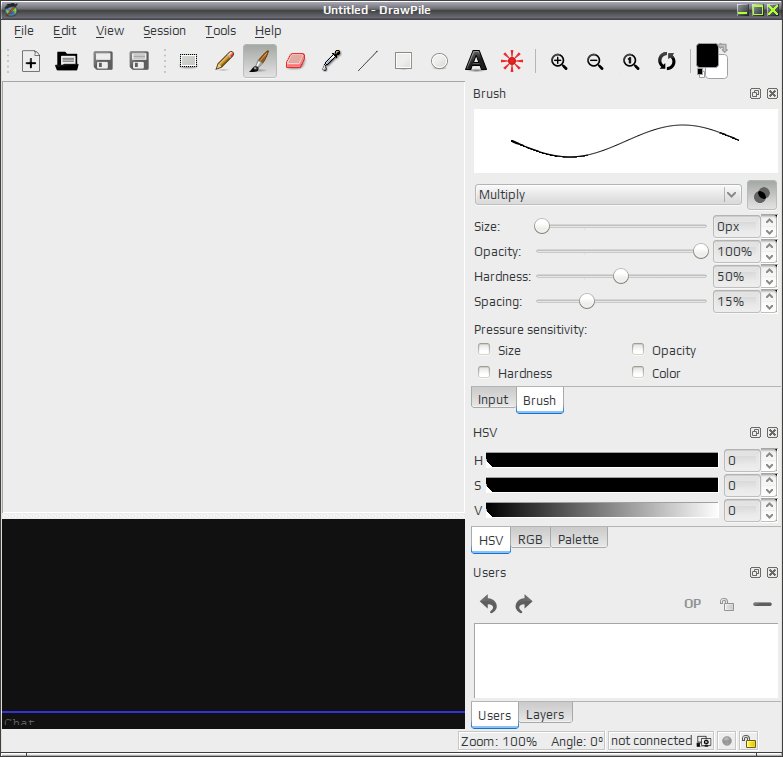This screenshot has width=783, height=757.
Task: Click the OP button in Users panel
Action: pos(692,604)
